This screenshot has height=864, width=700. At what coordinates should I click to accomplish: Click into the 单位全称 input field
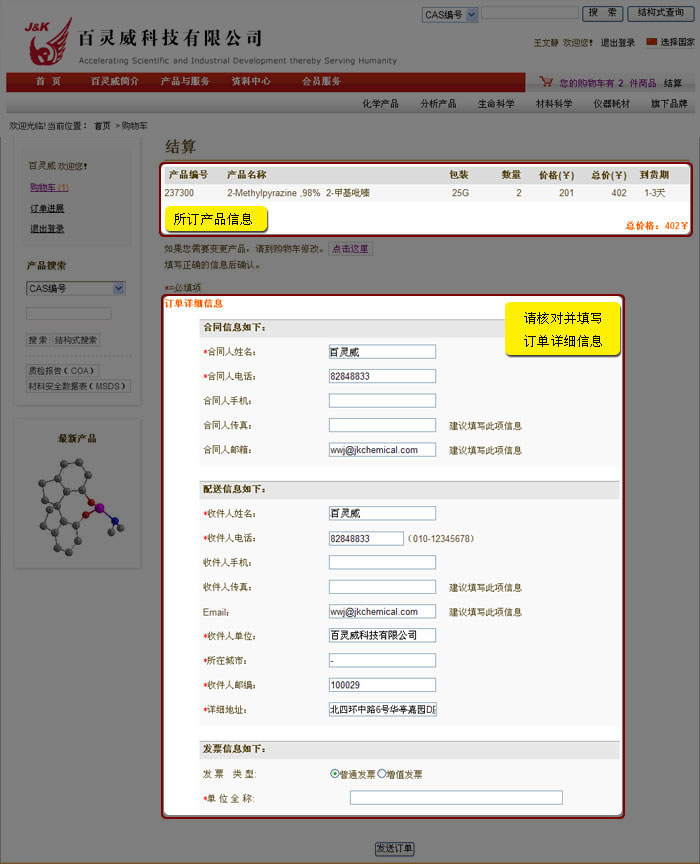[x=456, y=798]
